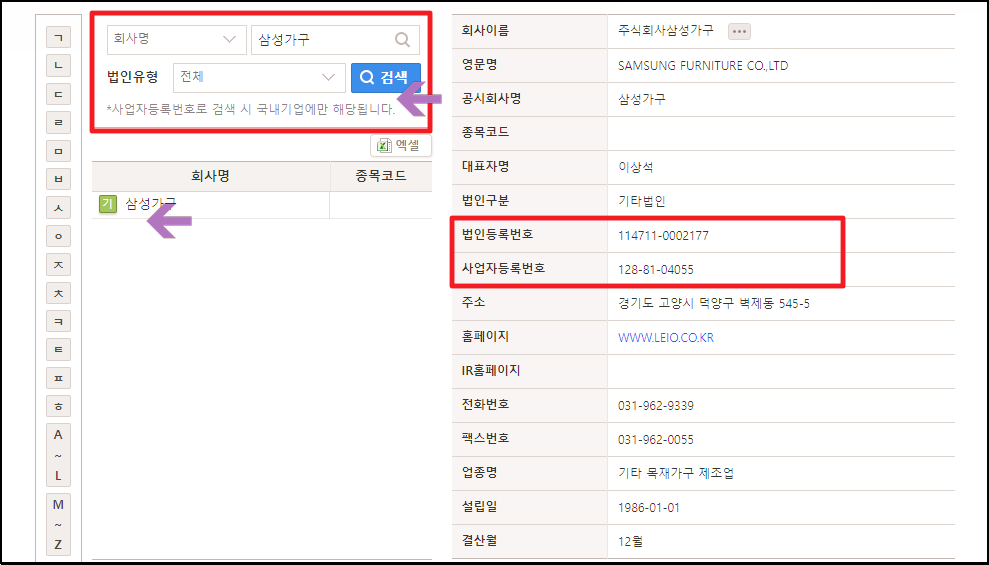The image size is (989, 565).
Task: Filter by consonant ㄷ index button
Action: tap(59, 94)
